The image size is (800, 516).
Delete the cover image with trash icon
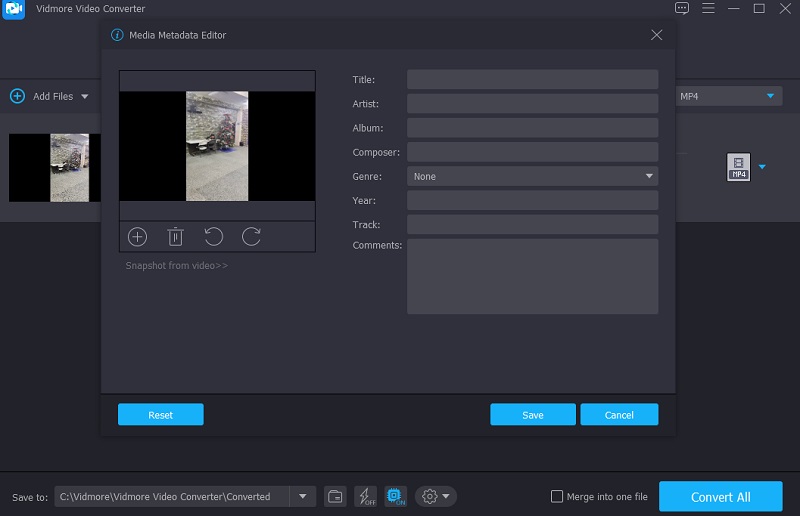tap(175, 237)
